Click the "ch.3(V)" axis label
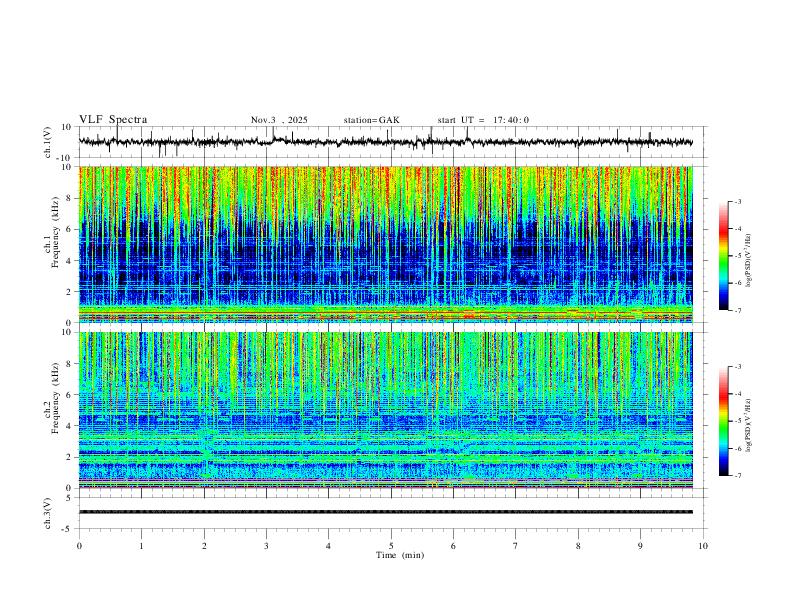 (x=48, y=513)
